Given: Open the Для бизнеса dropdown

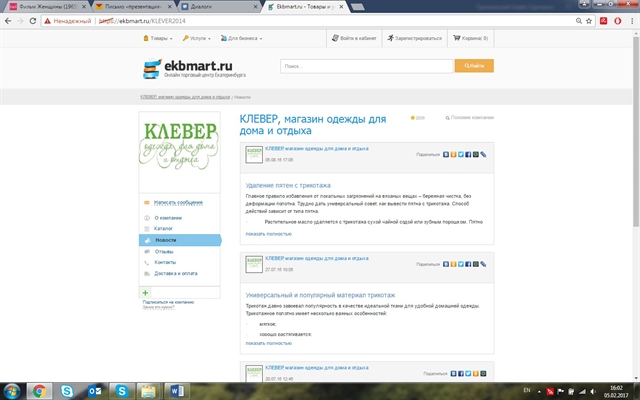Looking at the screenshot, I should (x=242, y=38).
